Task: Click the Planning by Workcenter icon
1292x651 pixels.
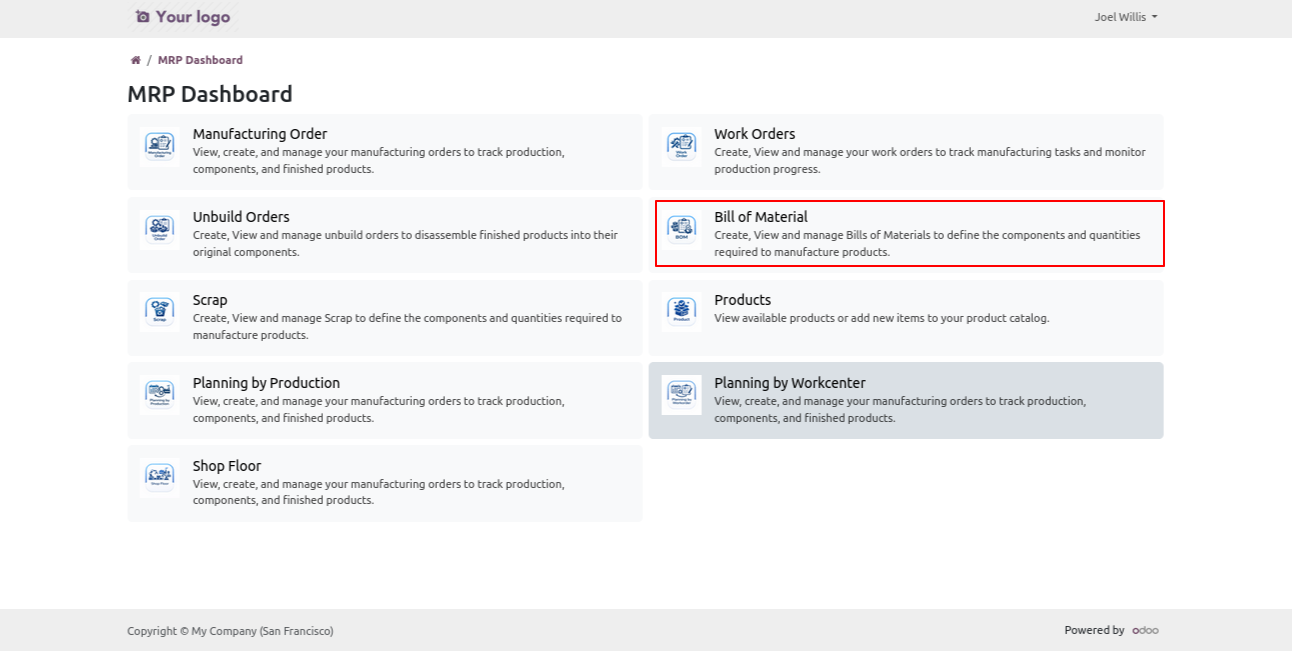Action: click(681, 395)
